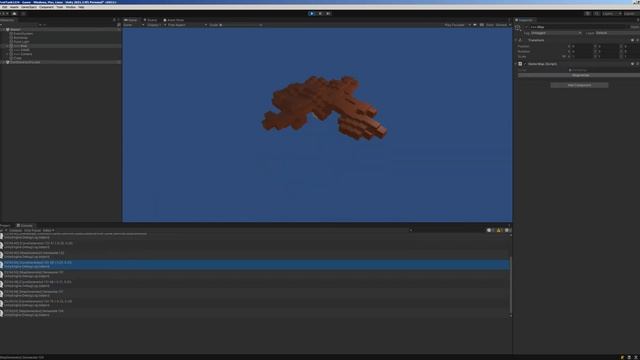Screen dimensions: 640x360
Task: Click the script component icon in Inspector
Action: (x=520, y=64)
